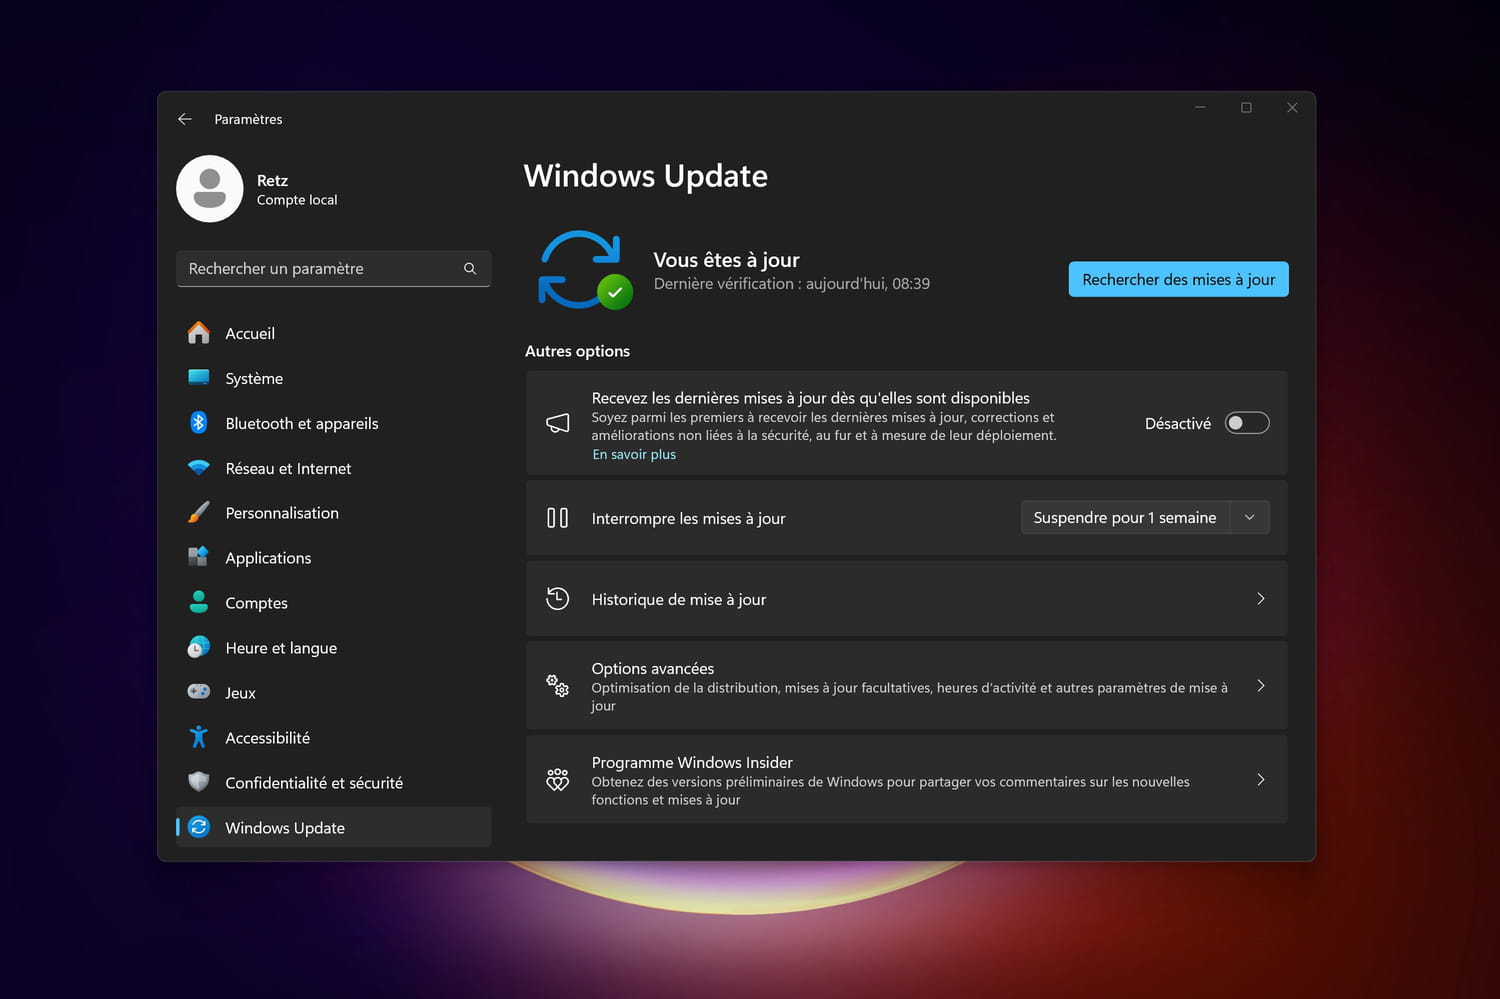Open the En savoir plus link
This screenshot has height=999, width=1500.
click(x=634, y=455)
